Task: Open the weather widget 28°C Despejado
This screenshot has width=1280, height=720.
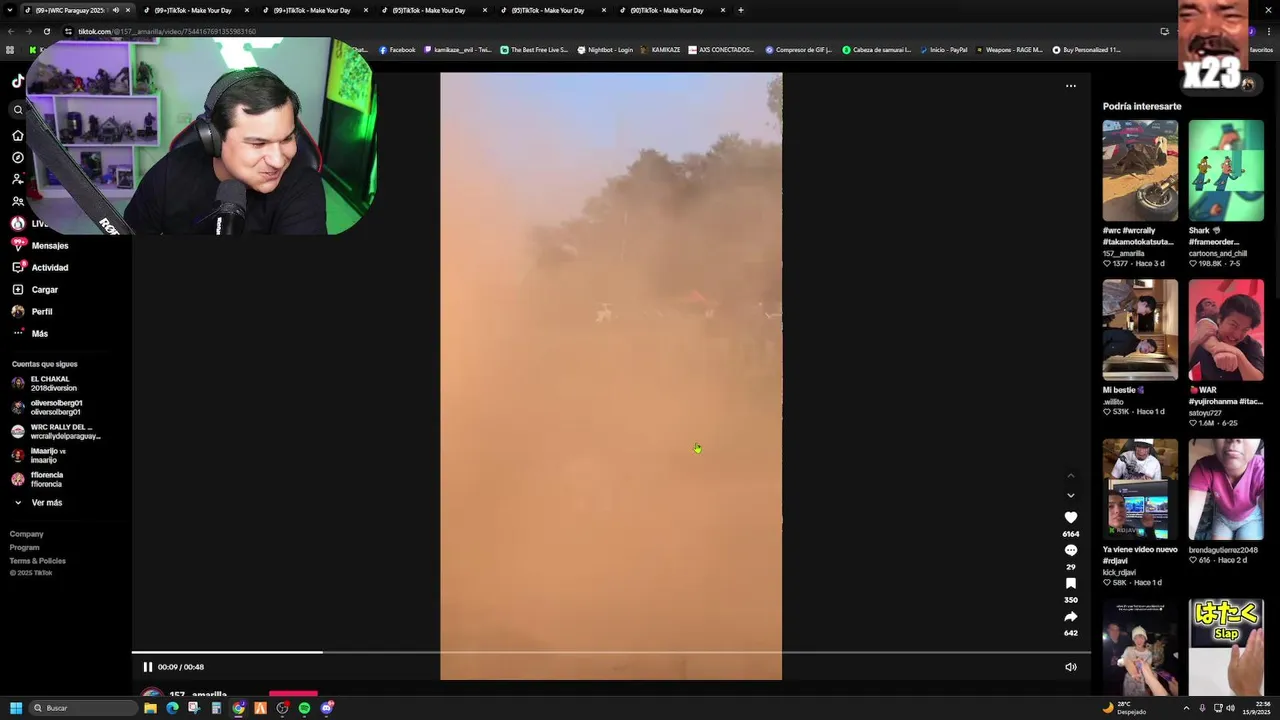Action: 1124,708
